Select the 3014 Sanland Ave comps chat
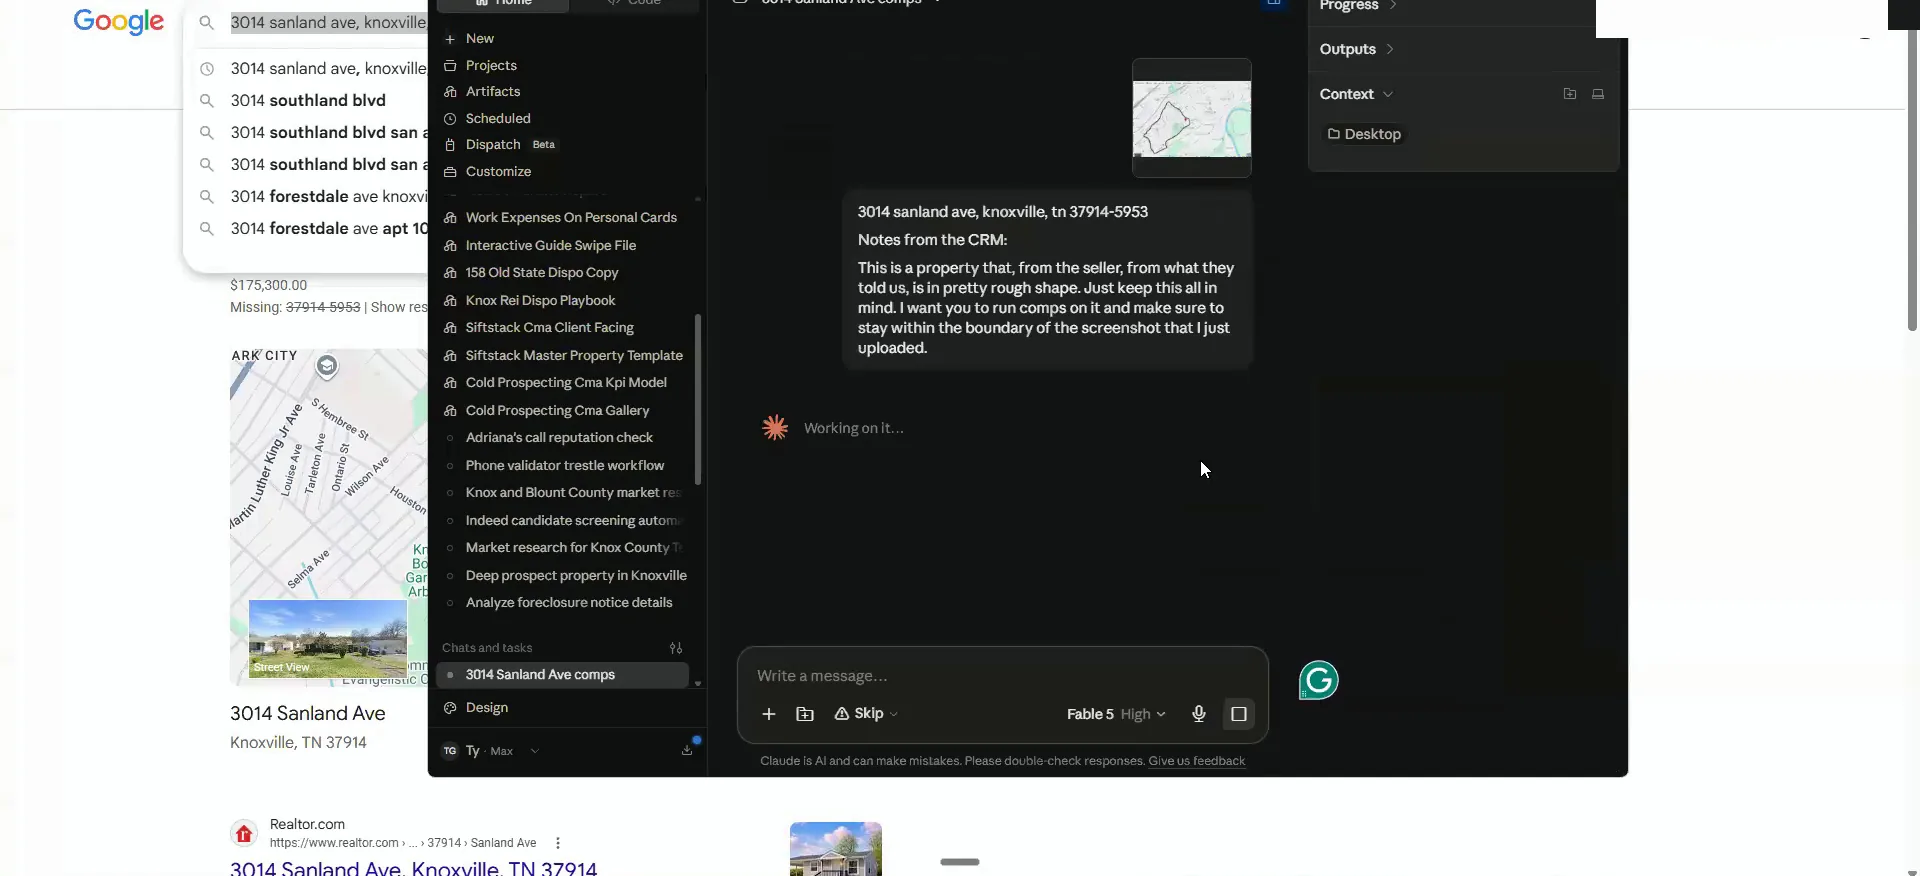This screenshot has width=1920, height=876. tap(563, 675)
